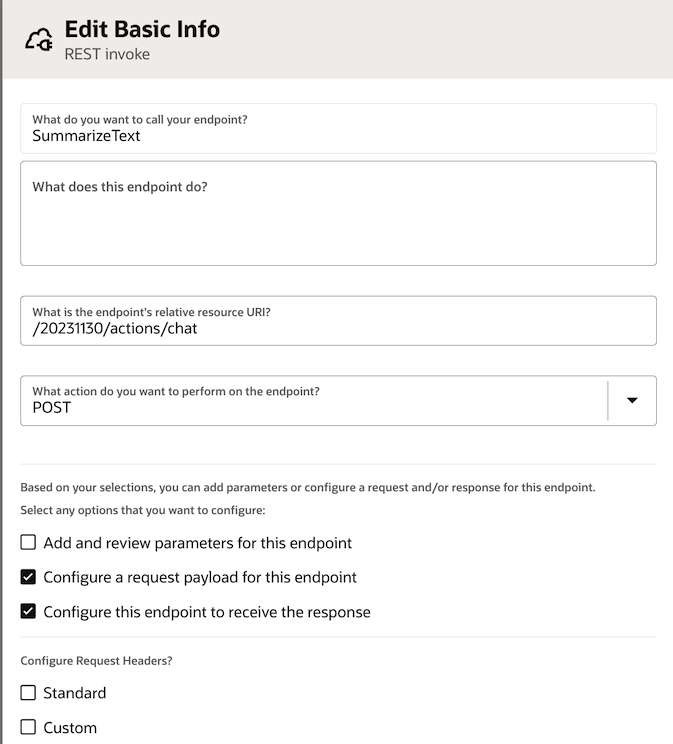Viewport: 673px width, 744px height.
Task: Tick the Custom request headers checkbox
Action: [28, 727]
